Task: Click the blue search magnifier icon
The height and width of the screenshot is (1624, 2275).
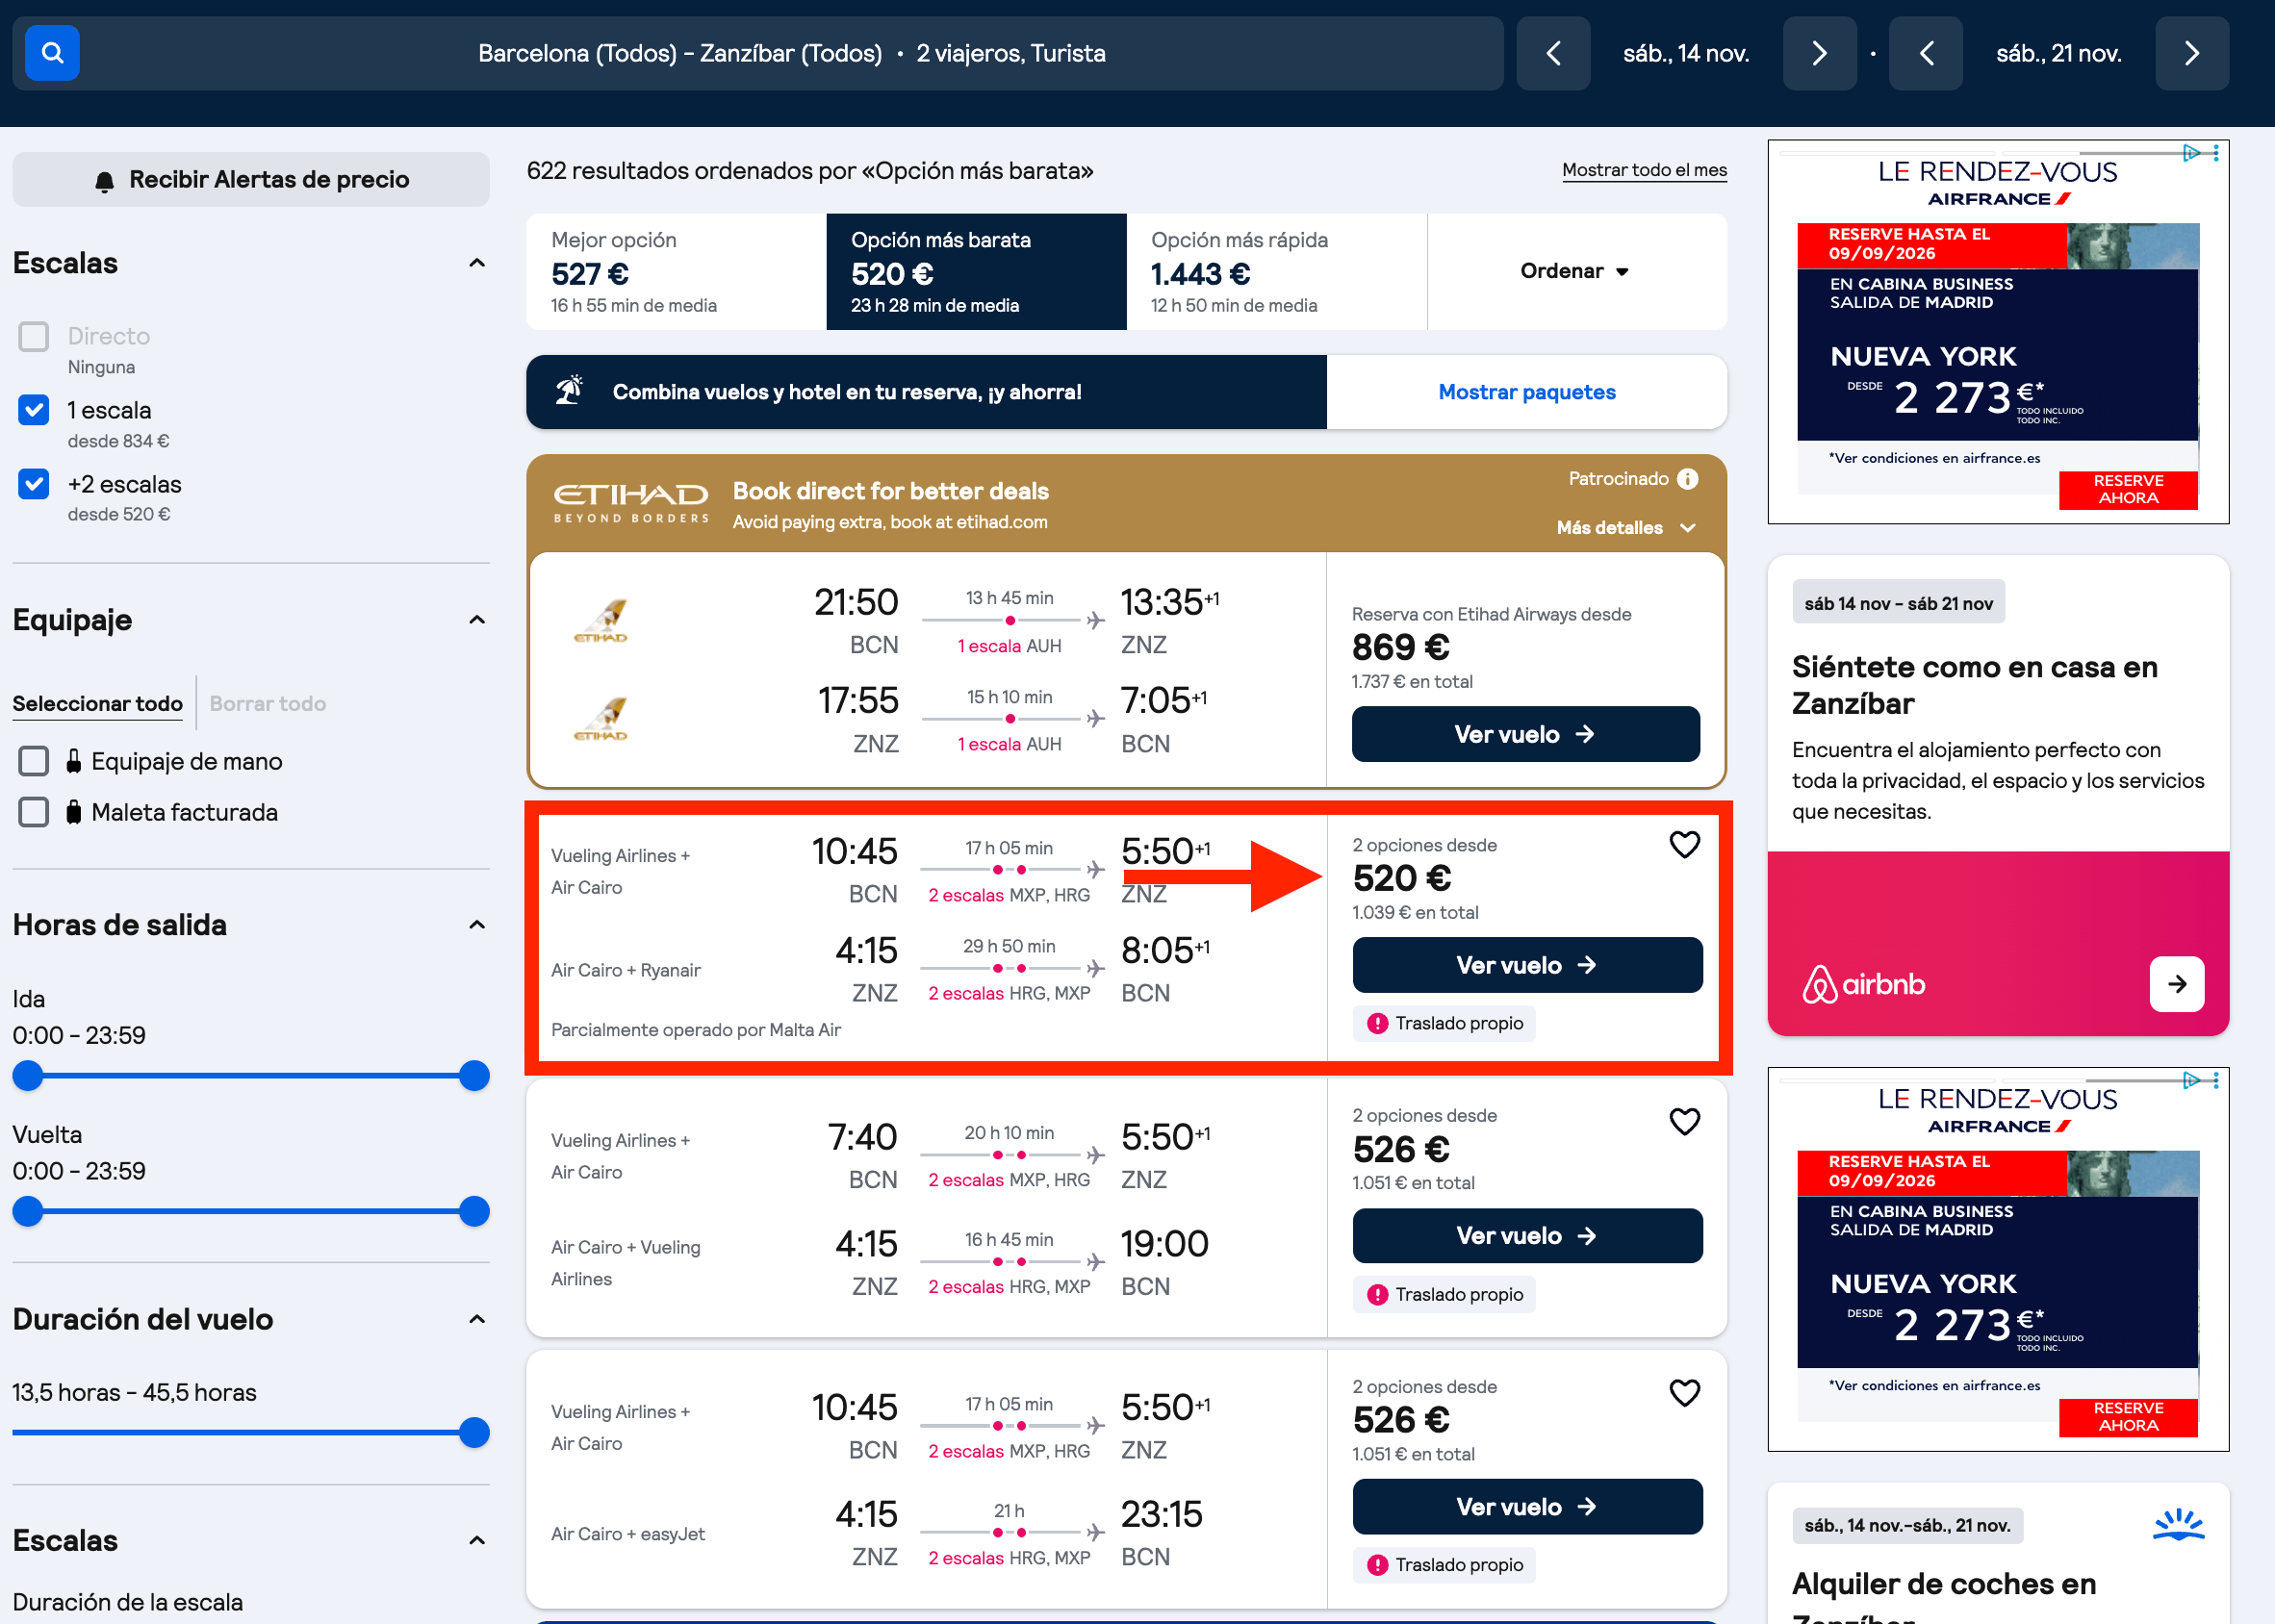Action: coord(52,53)
